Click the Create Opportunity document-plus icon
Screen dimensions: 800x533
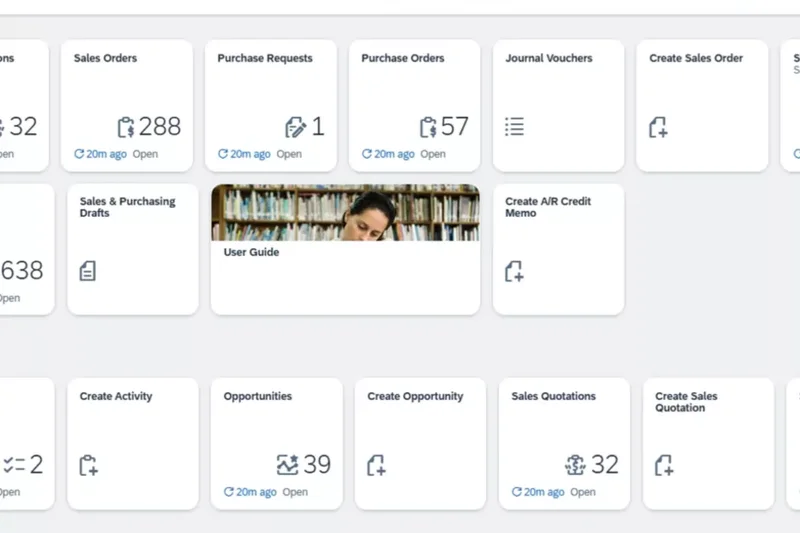(x=376, y=465)
